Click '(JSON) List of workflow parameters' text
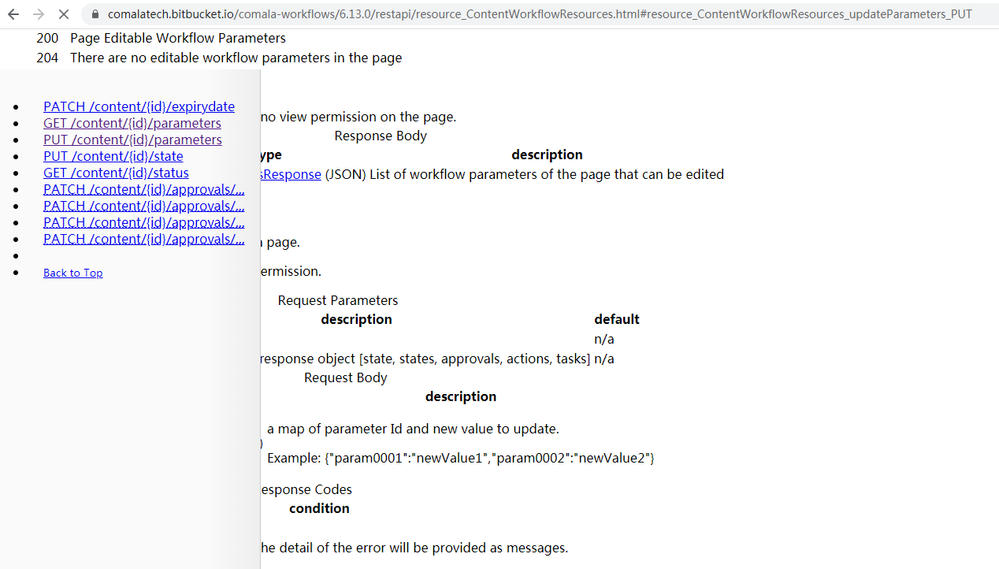The height and width of the screenshot is (569, 999). [x=524, y=175]
